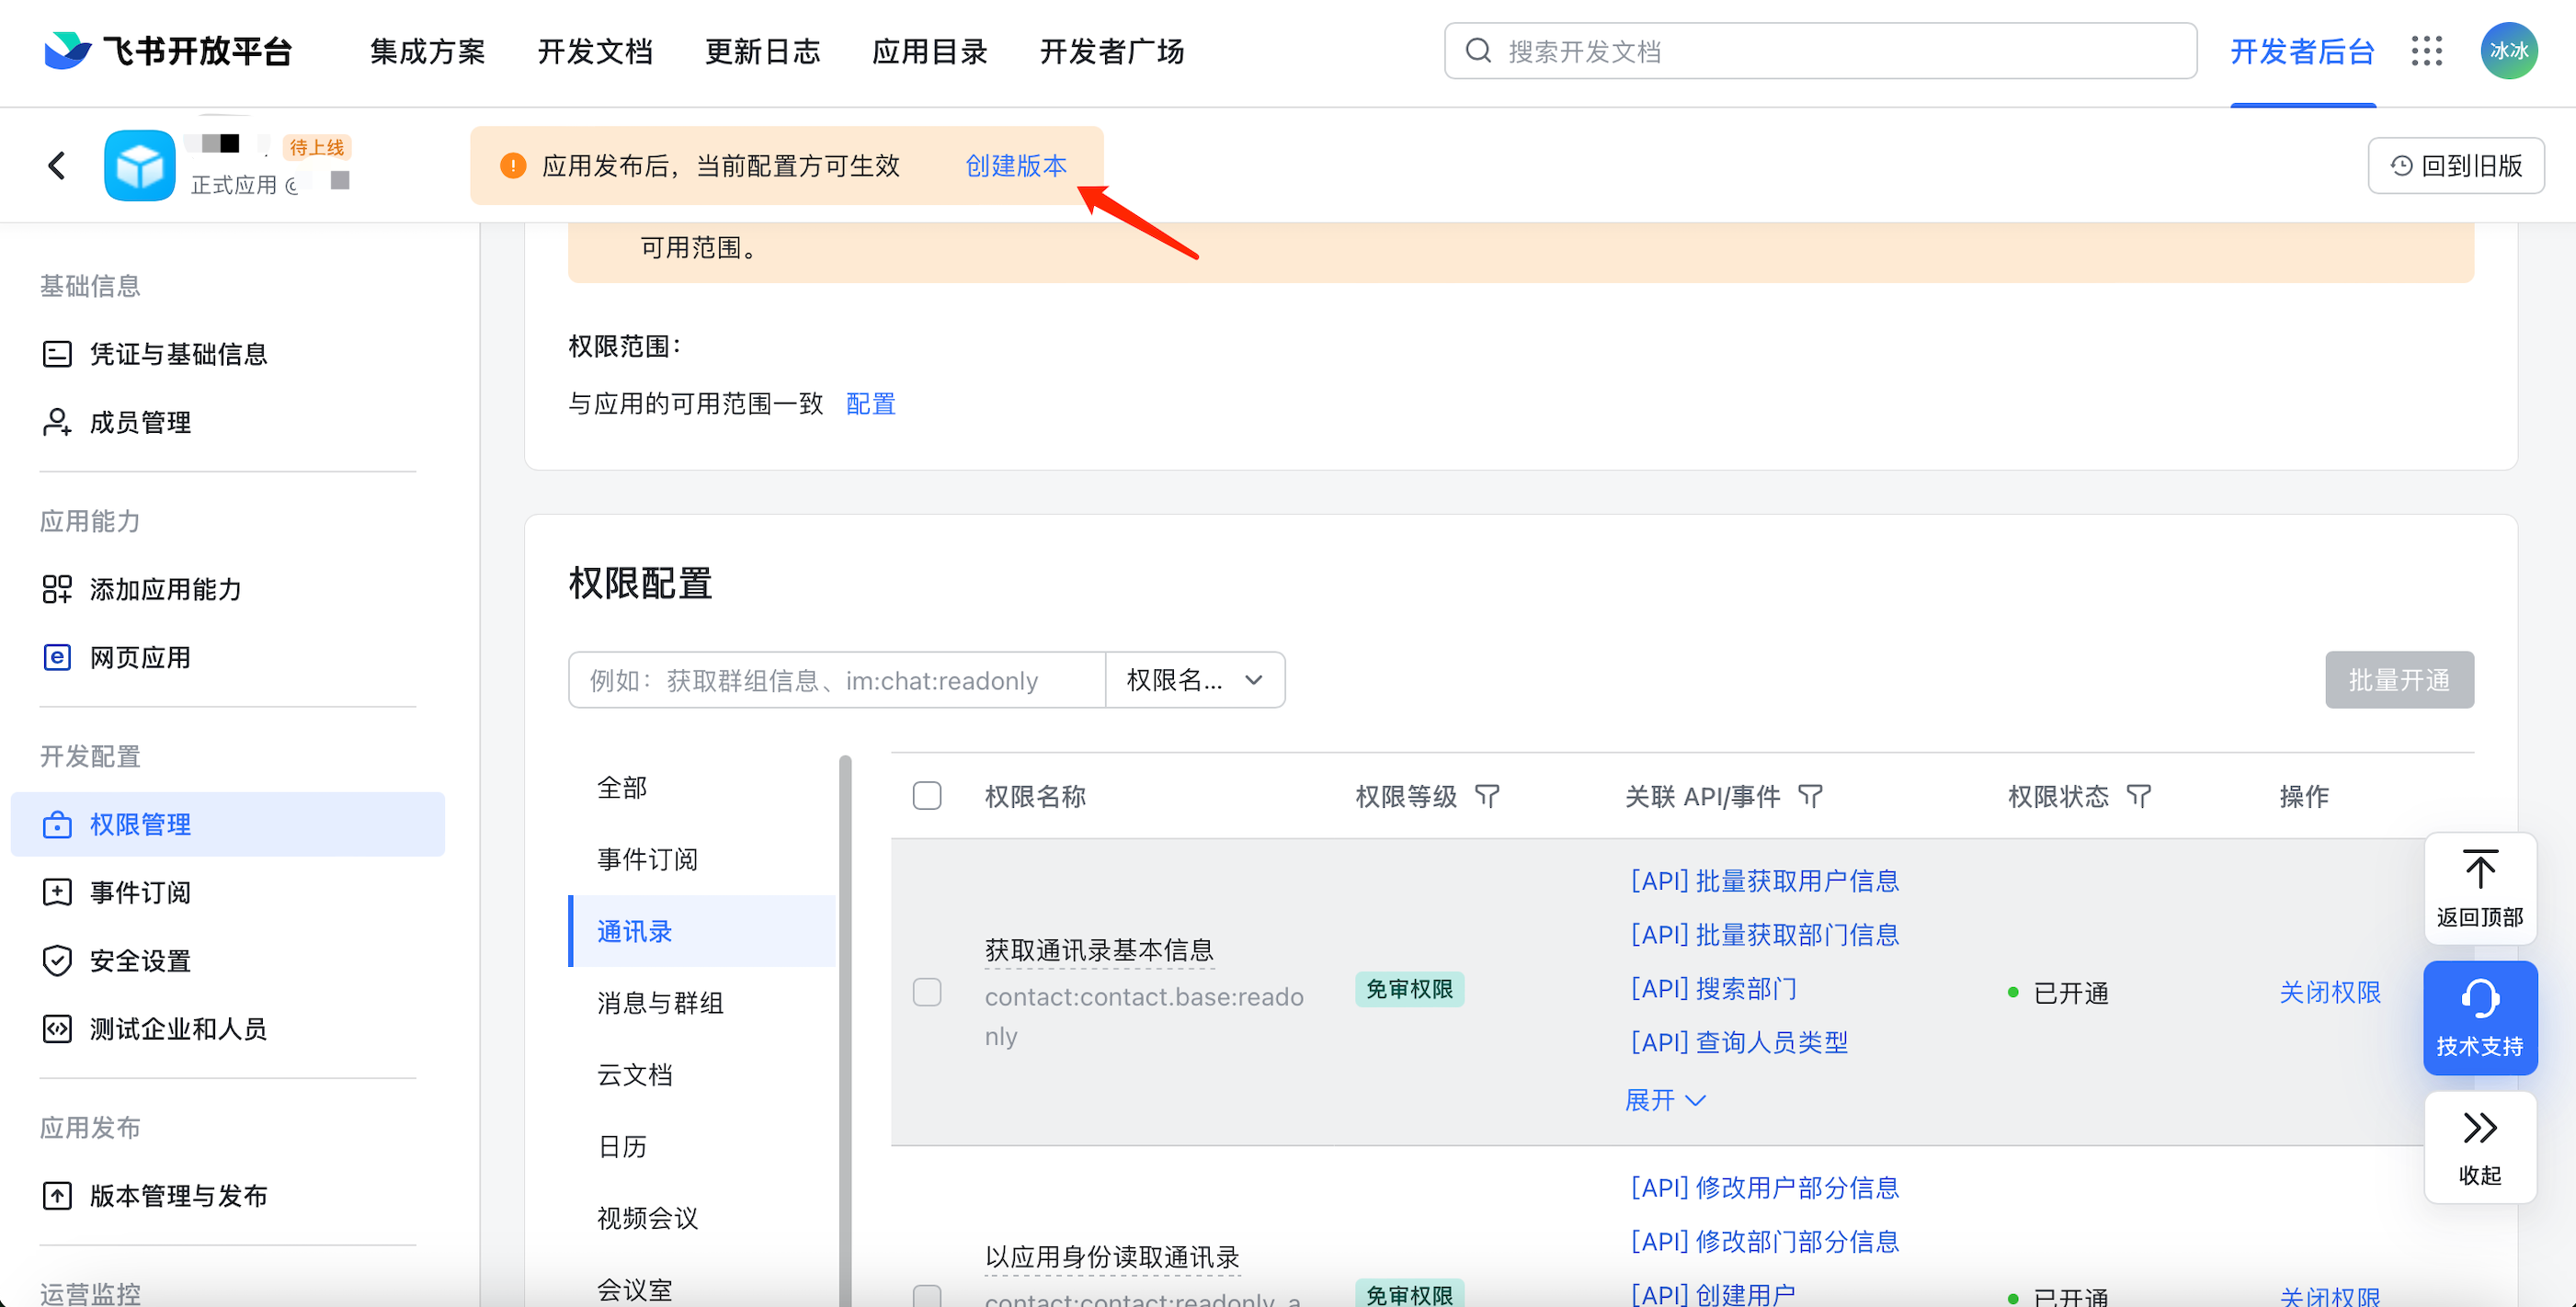Click the 事件订阅 sidebar icon
The image size is (2576, 1307).
click(x=57, y=892)
